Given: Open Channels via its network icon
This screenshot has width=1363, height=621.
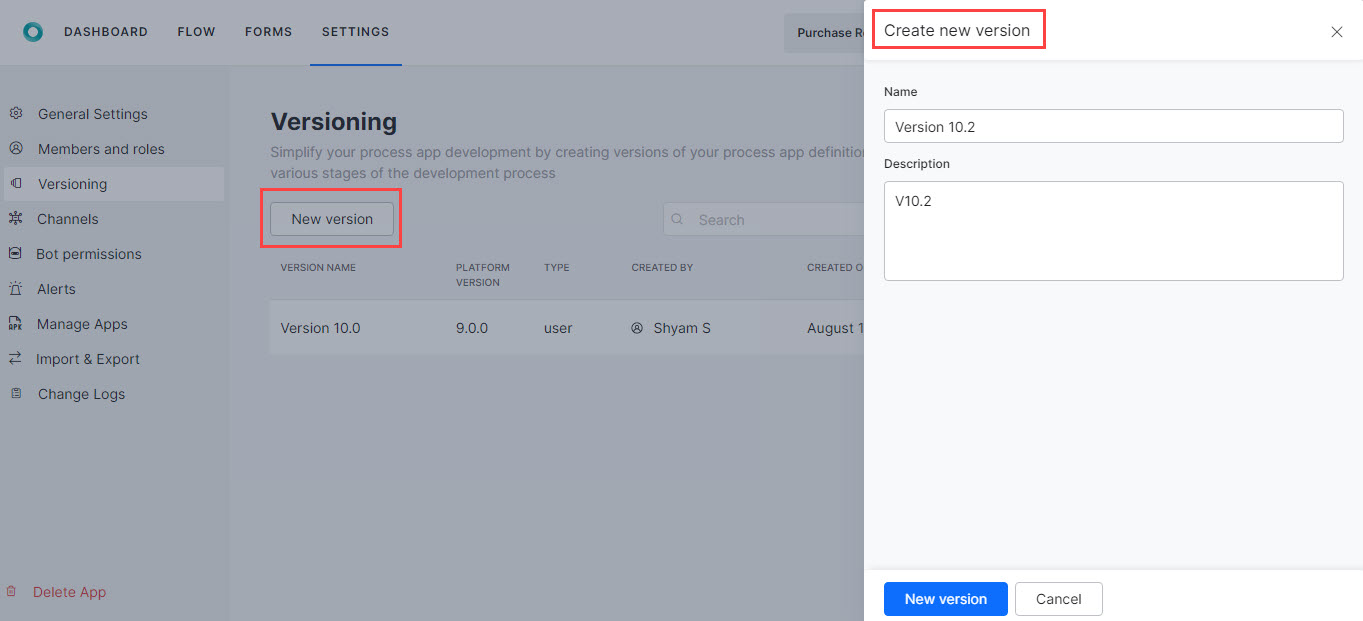Looking at the screenshot, I should point(16,218).
